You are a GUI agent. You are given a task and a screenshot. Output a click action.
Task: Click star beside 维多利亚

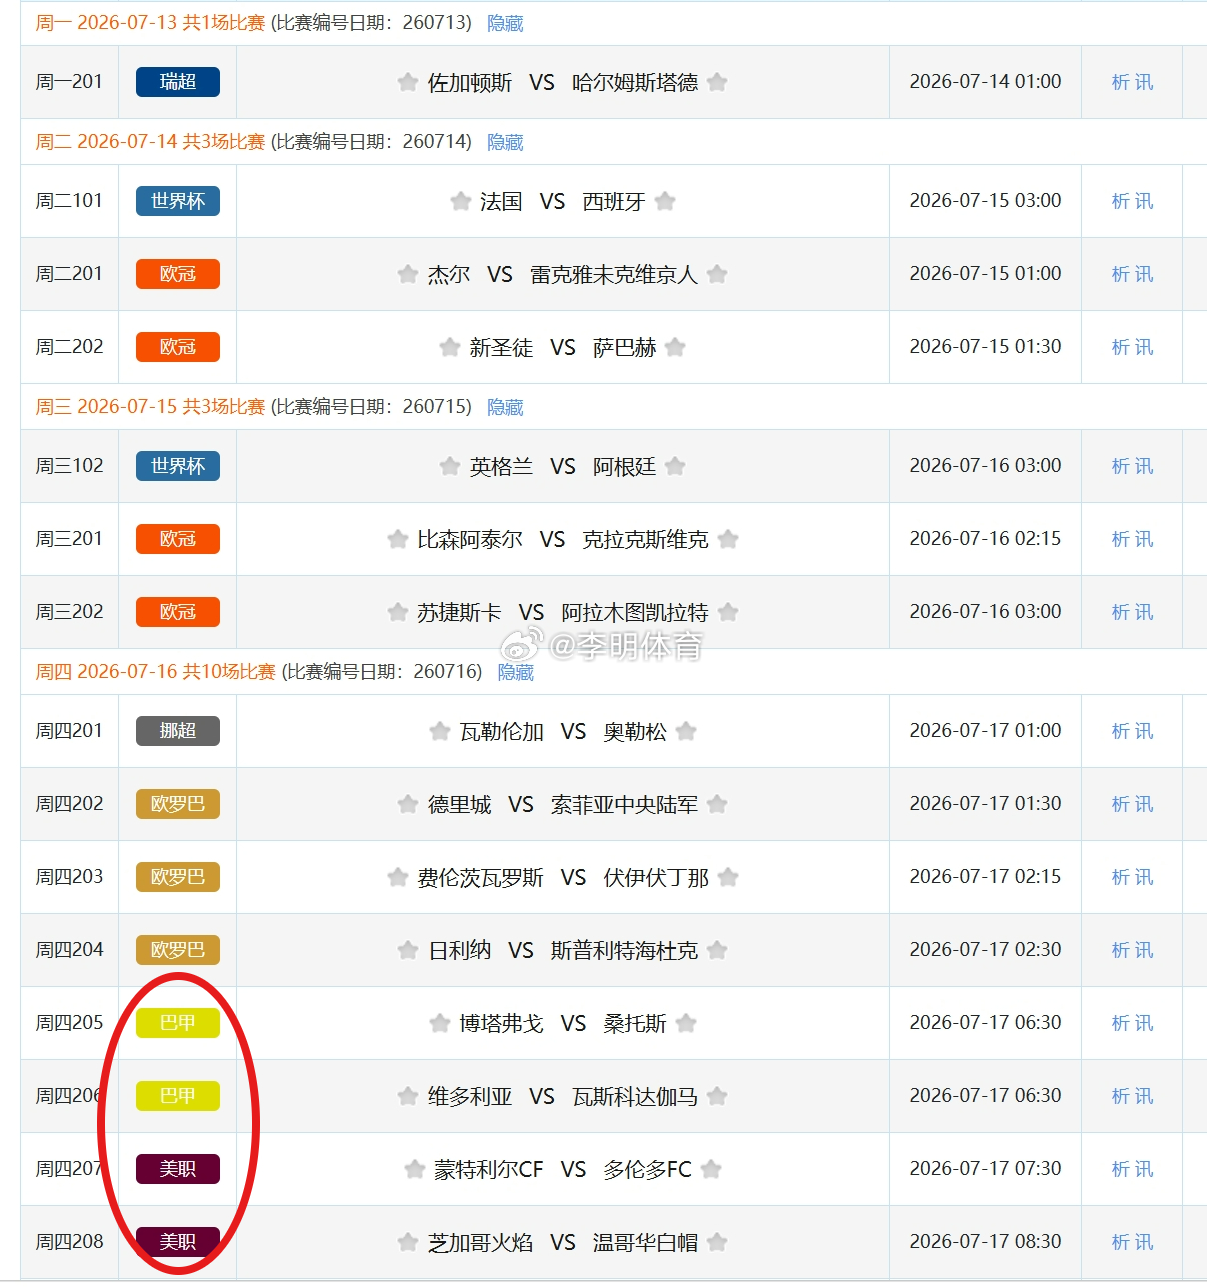[x=408, y=1096]
